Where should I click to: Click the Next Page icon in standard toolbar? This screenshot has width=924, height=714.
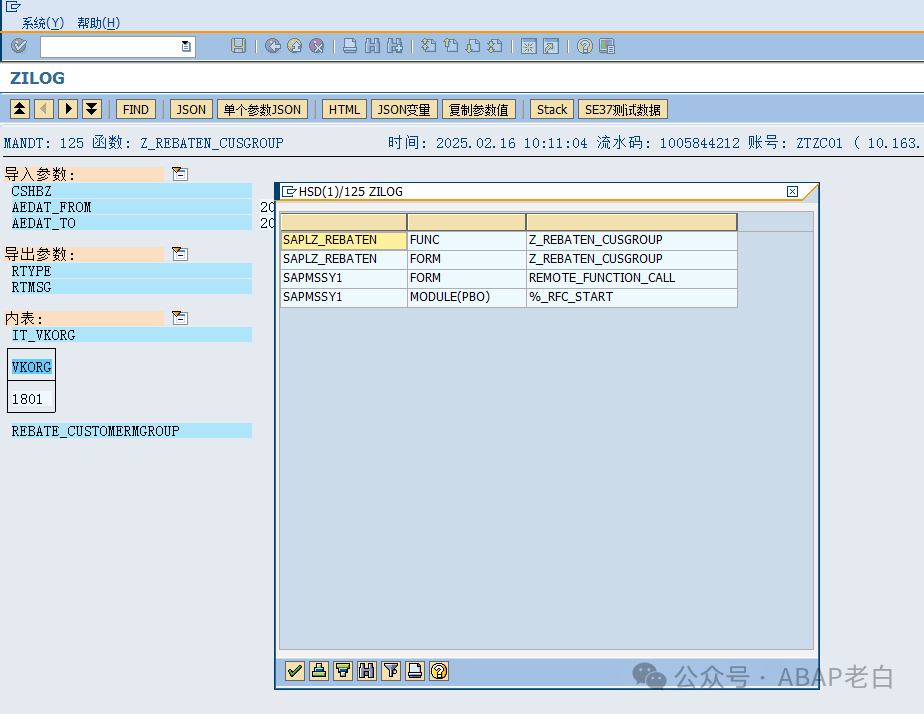point(473,46)
